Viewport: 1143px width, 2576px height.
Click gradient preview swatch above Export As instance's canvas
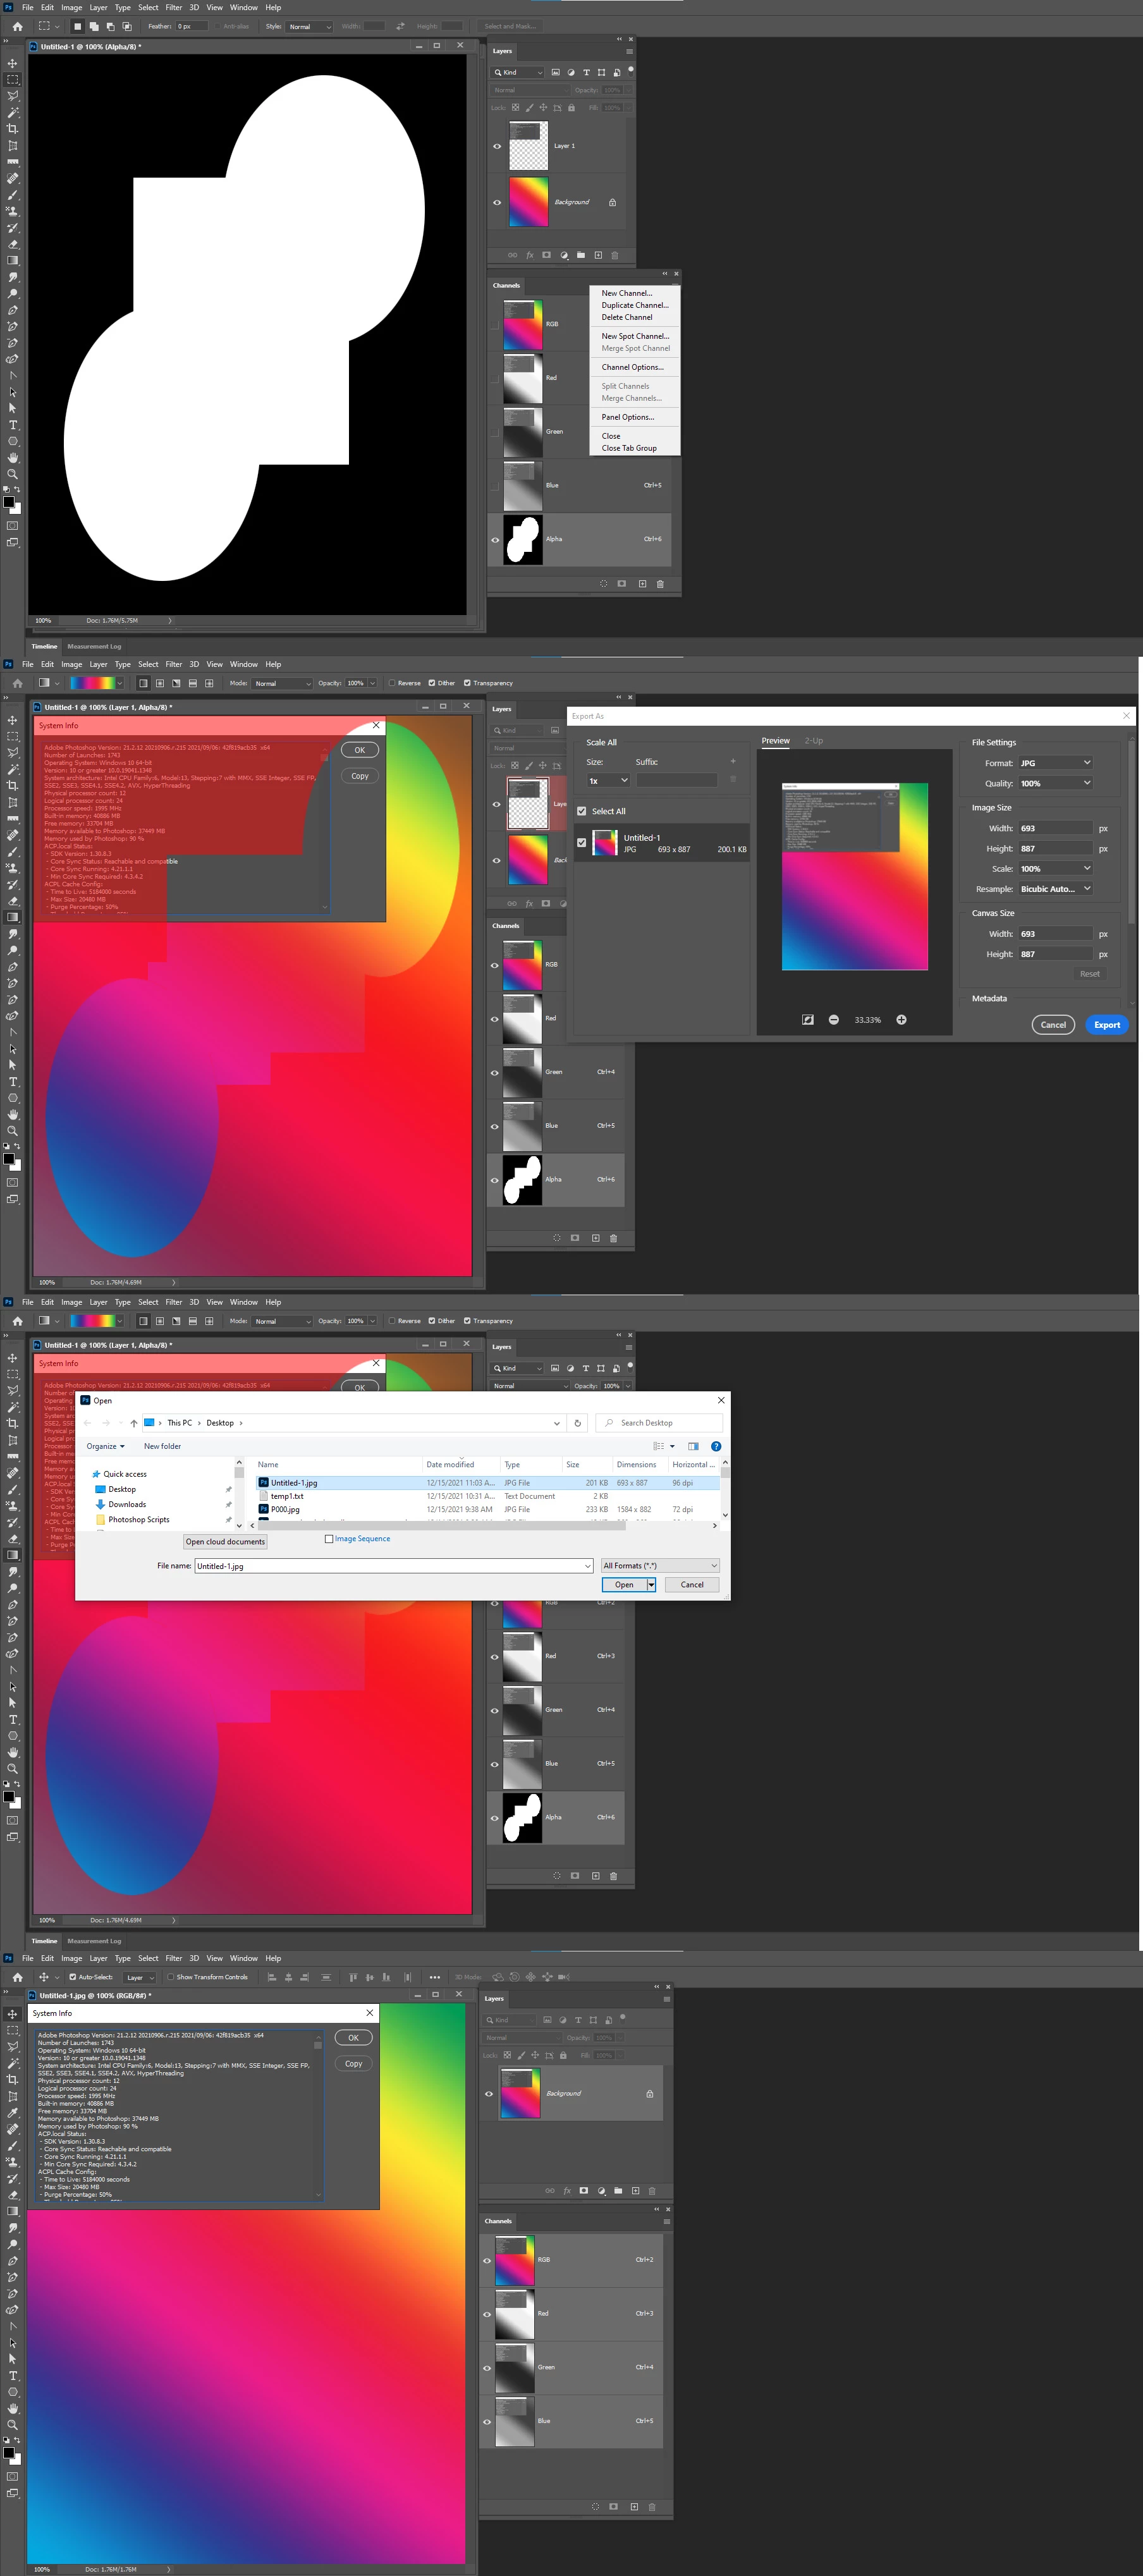(x=92, y=683)
